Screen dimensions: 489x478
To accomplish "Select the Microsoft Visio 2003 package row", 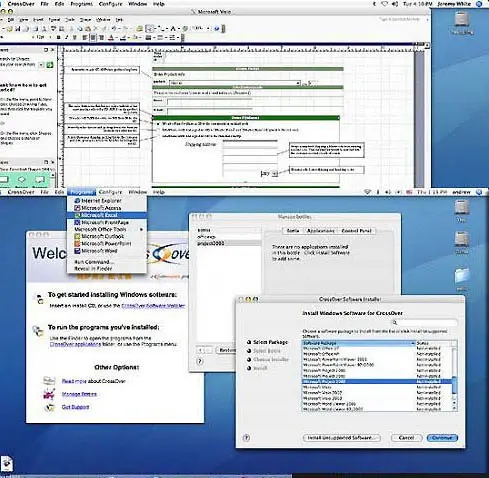I will (377, 398).
